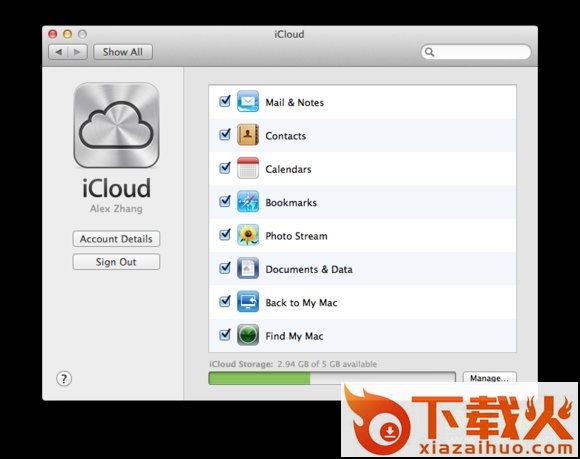Turn off Photo Stream checkbox
The width and height of the screenshot is (580, 459).
point(225,234)
